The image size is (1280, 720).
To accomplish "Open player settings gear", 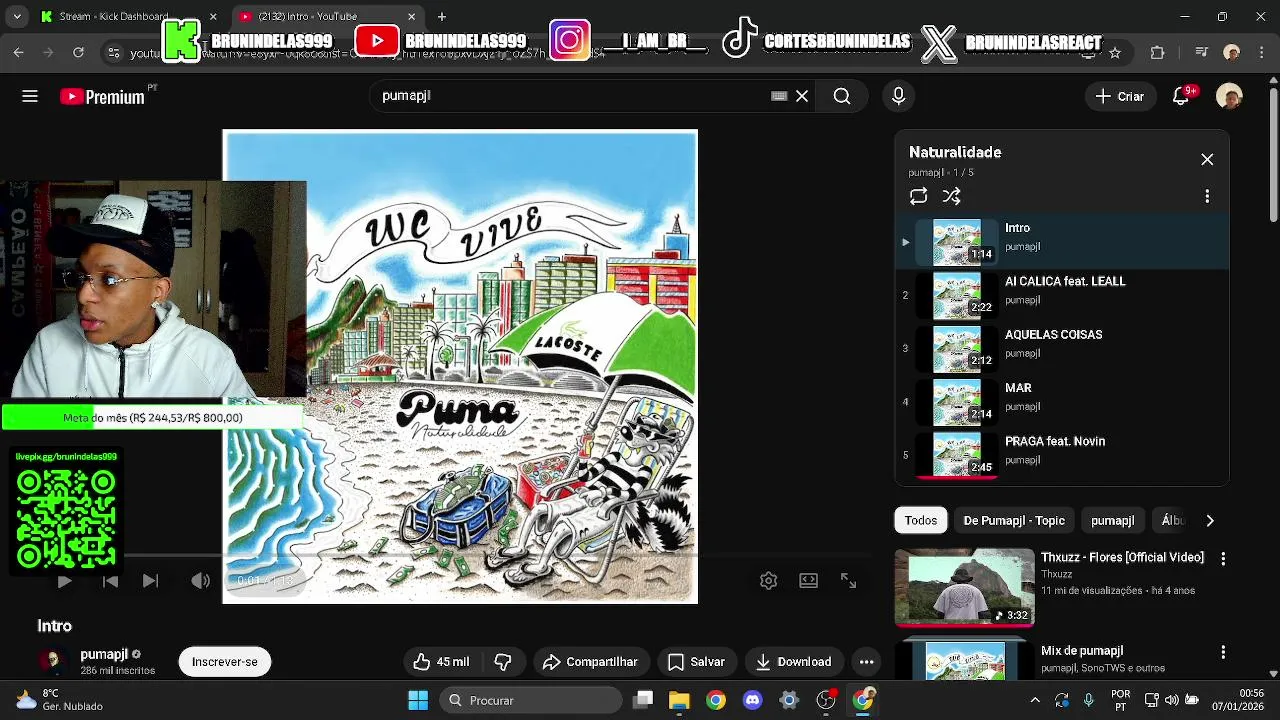I will [768, 581].
